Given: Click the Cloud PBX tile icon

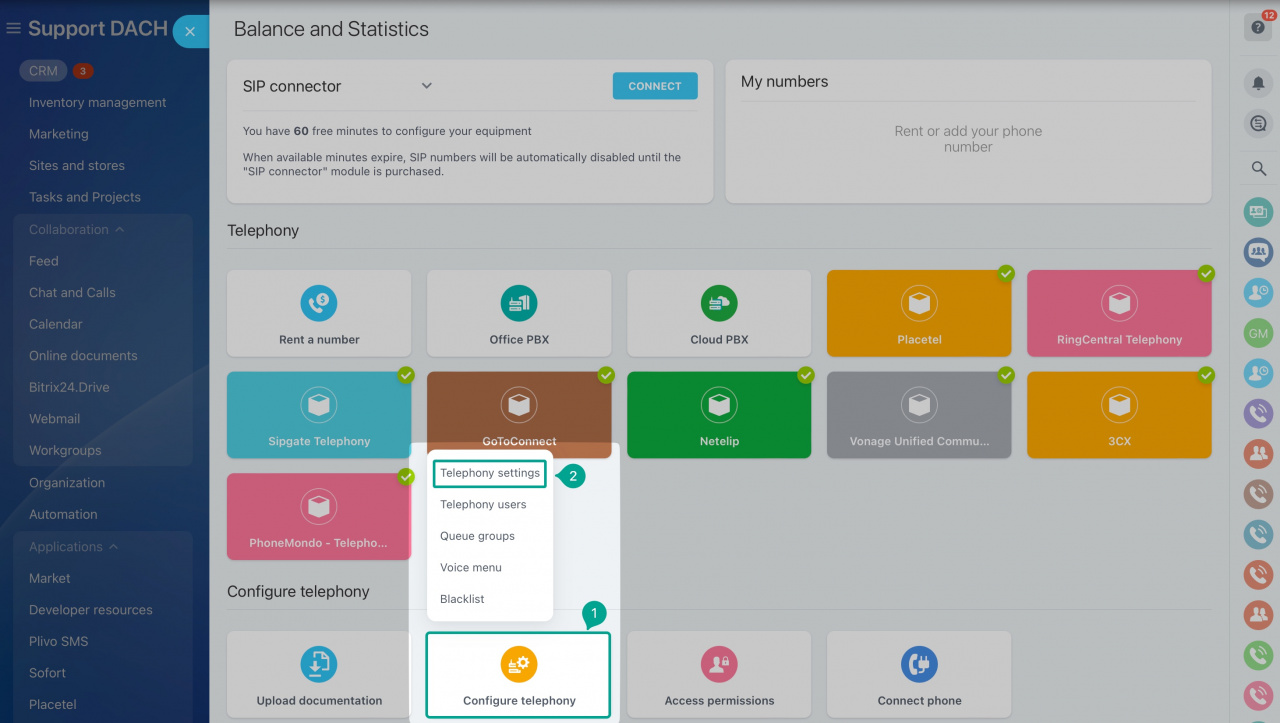Looking at the screenshot, I should [x=718, y=302].
